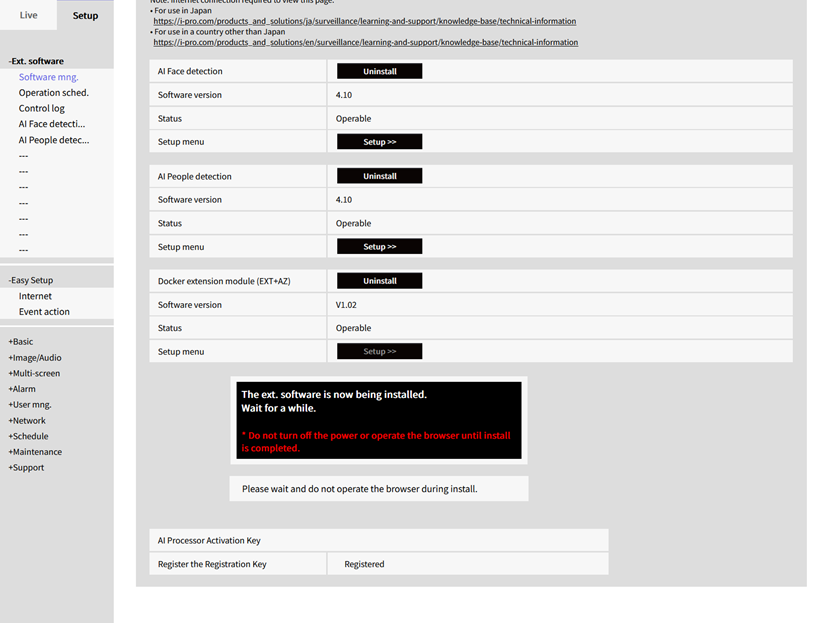Uninstall Docker extension module

(x=379, y=281)
